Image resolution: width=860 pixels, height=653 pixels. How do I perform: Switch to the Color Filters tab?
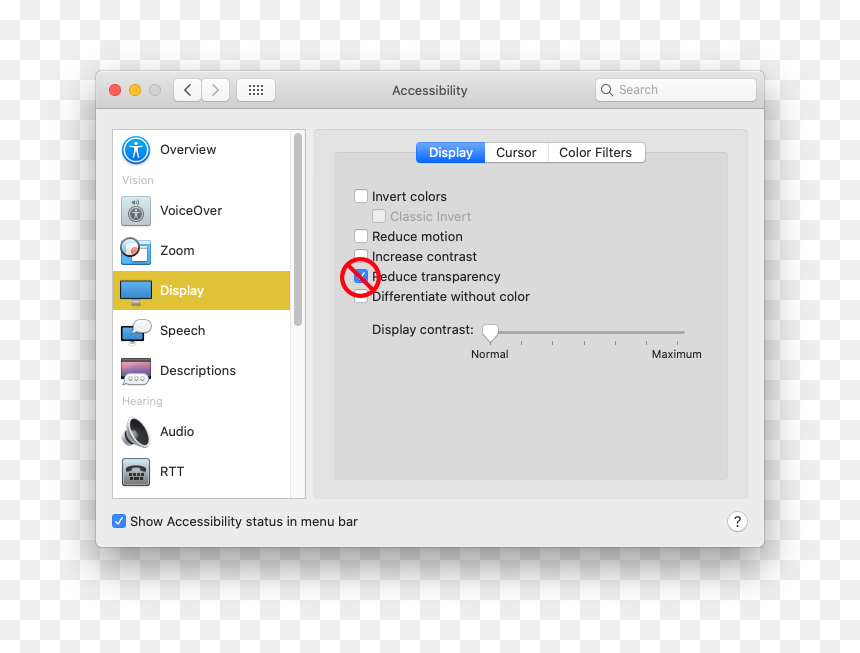596,152
